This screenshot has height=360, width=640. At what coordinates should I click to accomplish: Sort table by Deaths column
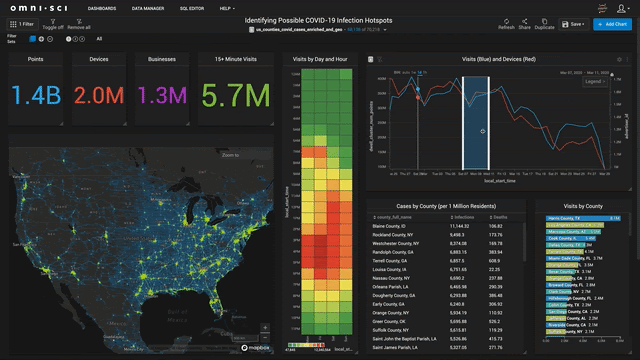pos(498,217)
